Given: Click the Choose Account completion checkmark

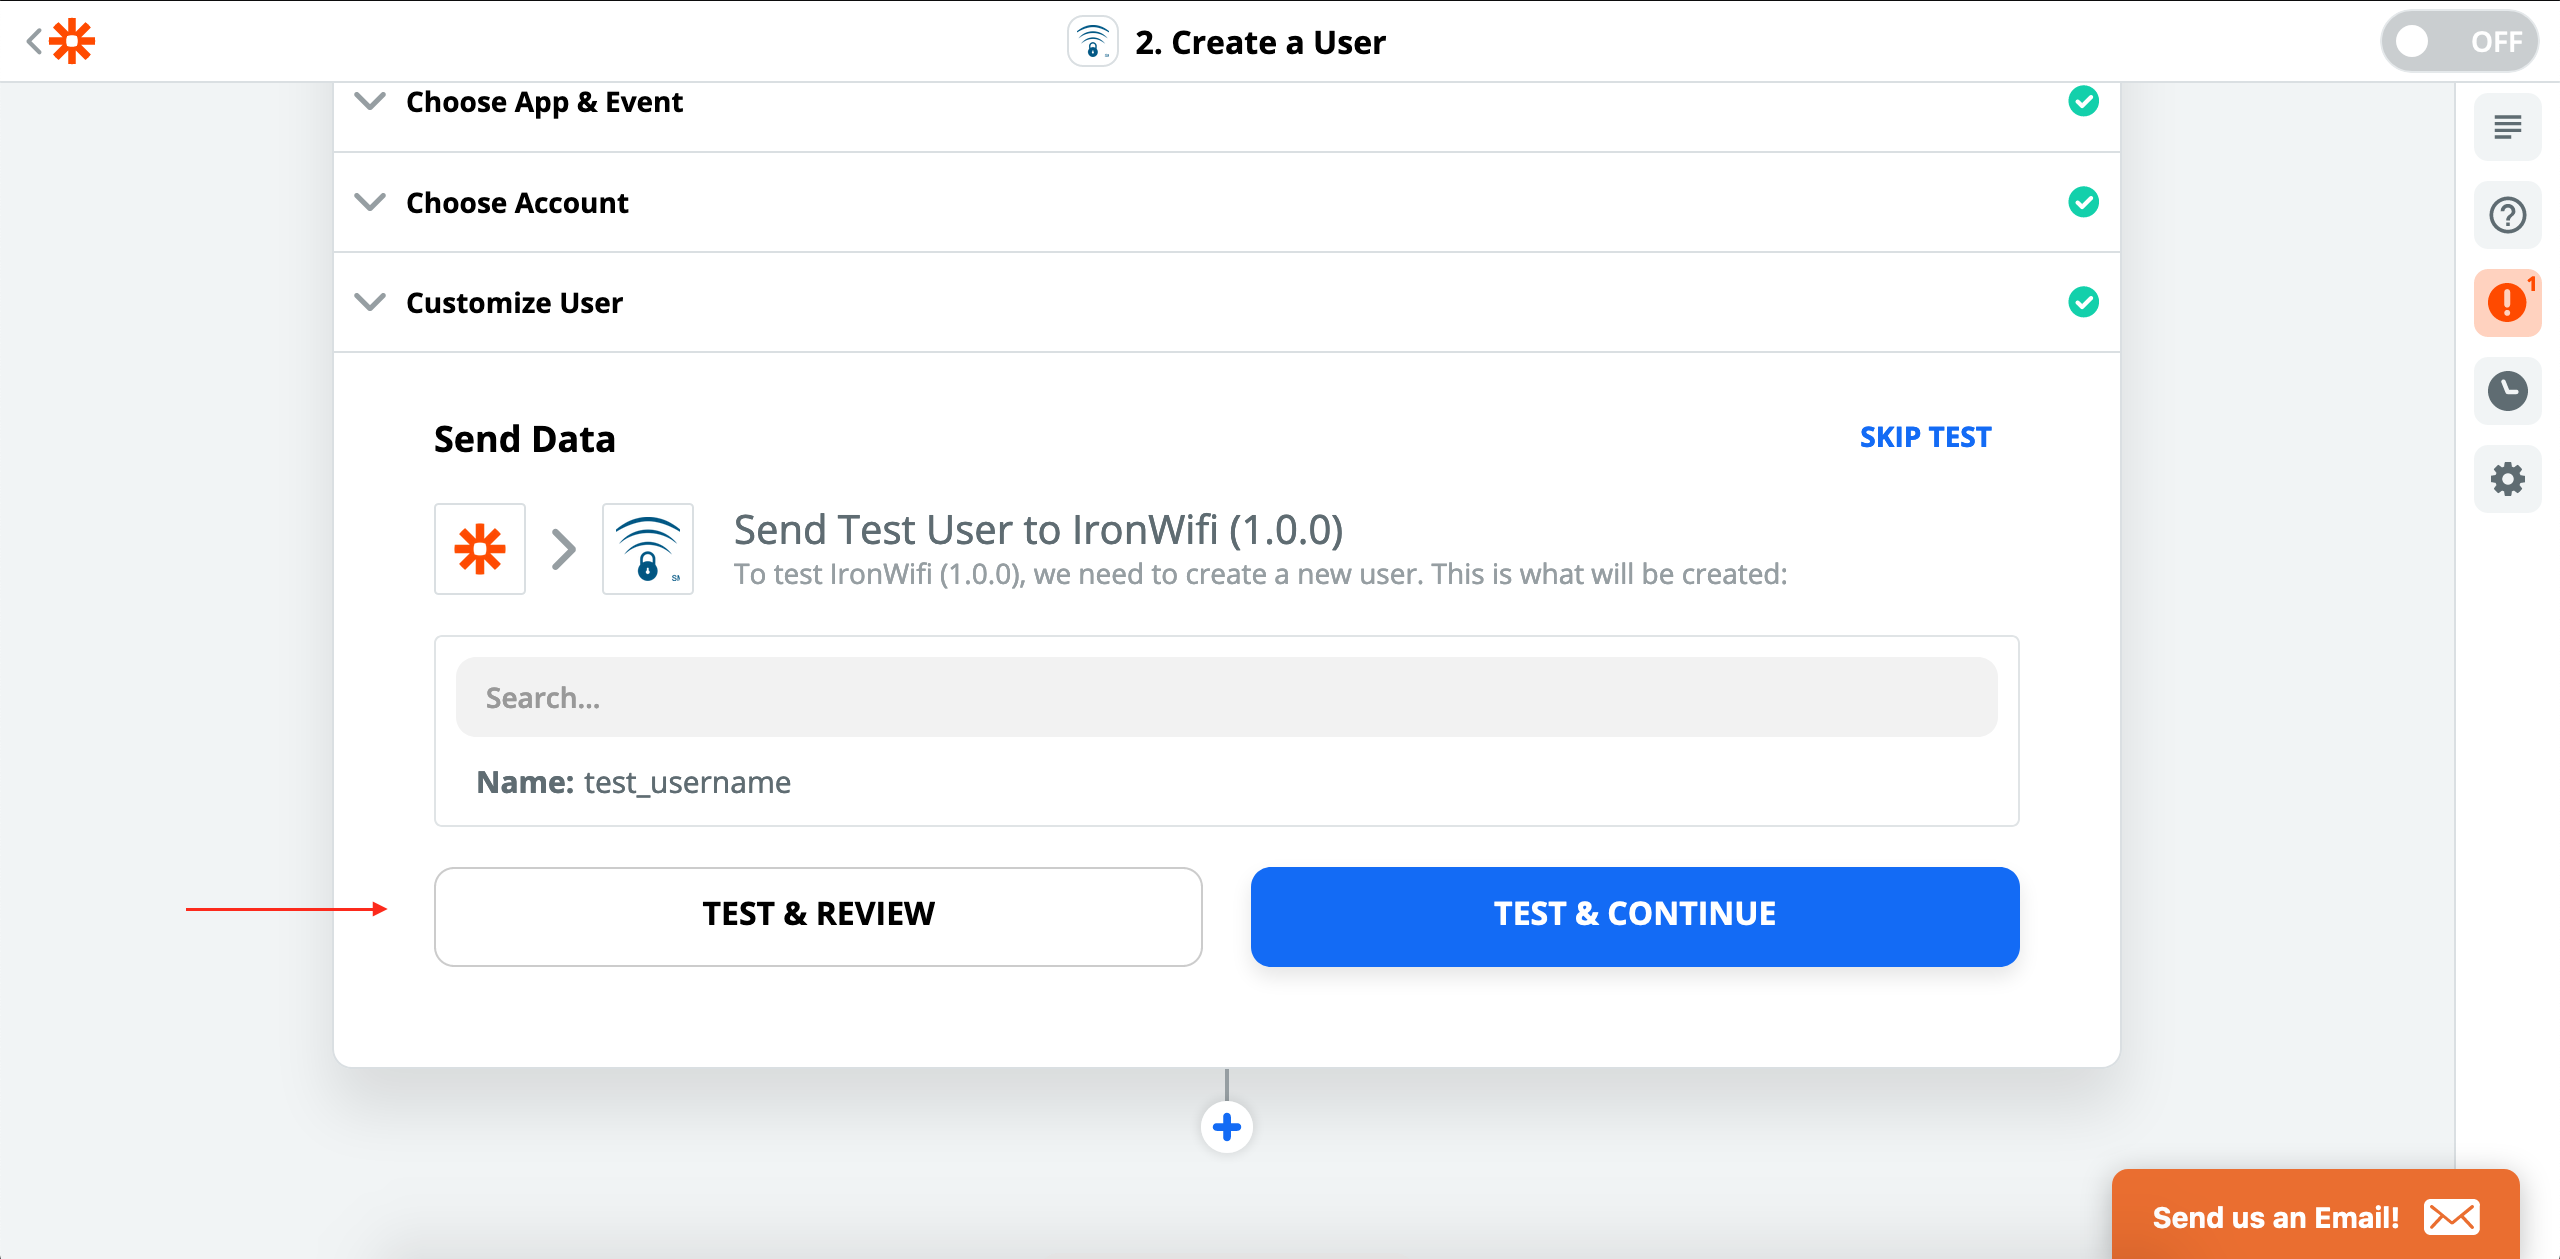Looking at the screenshot, I should (2084, 202).
